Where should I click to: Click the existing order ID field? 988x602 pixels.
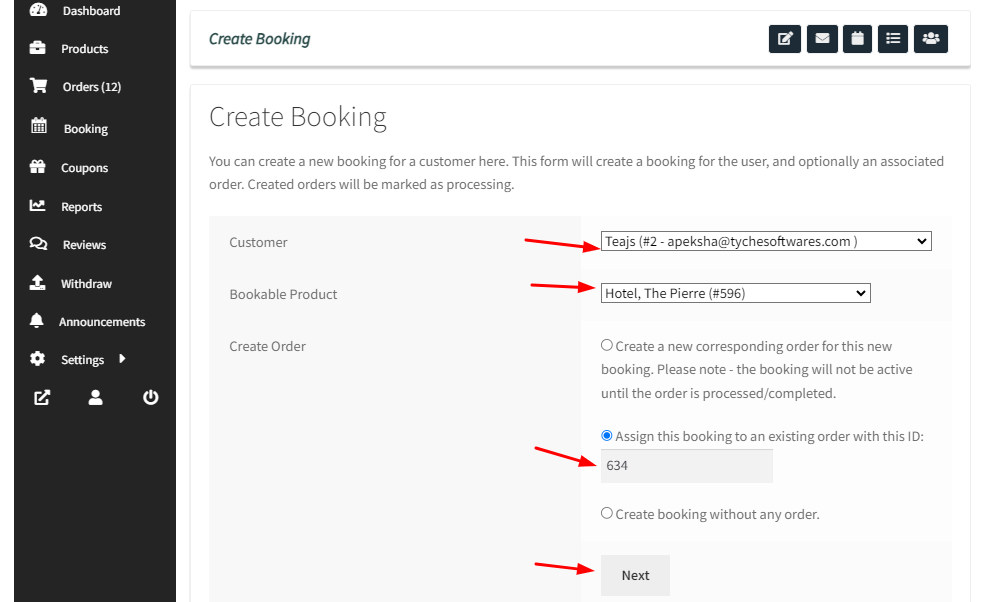(687, 466)
